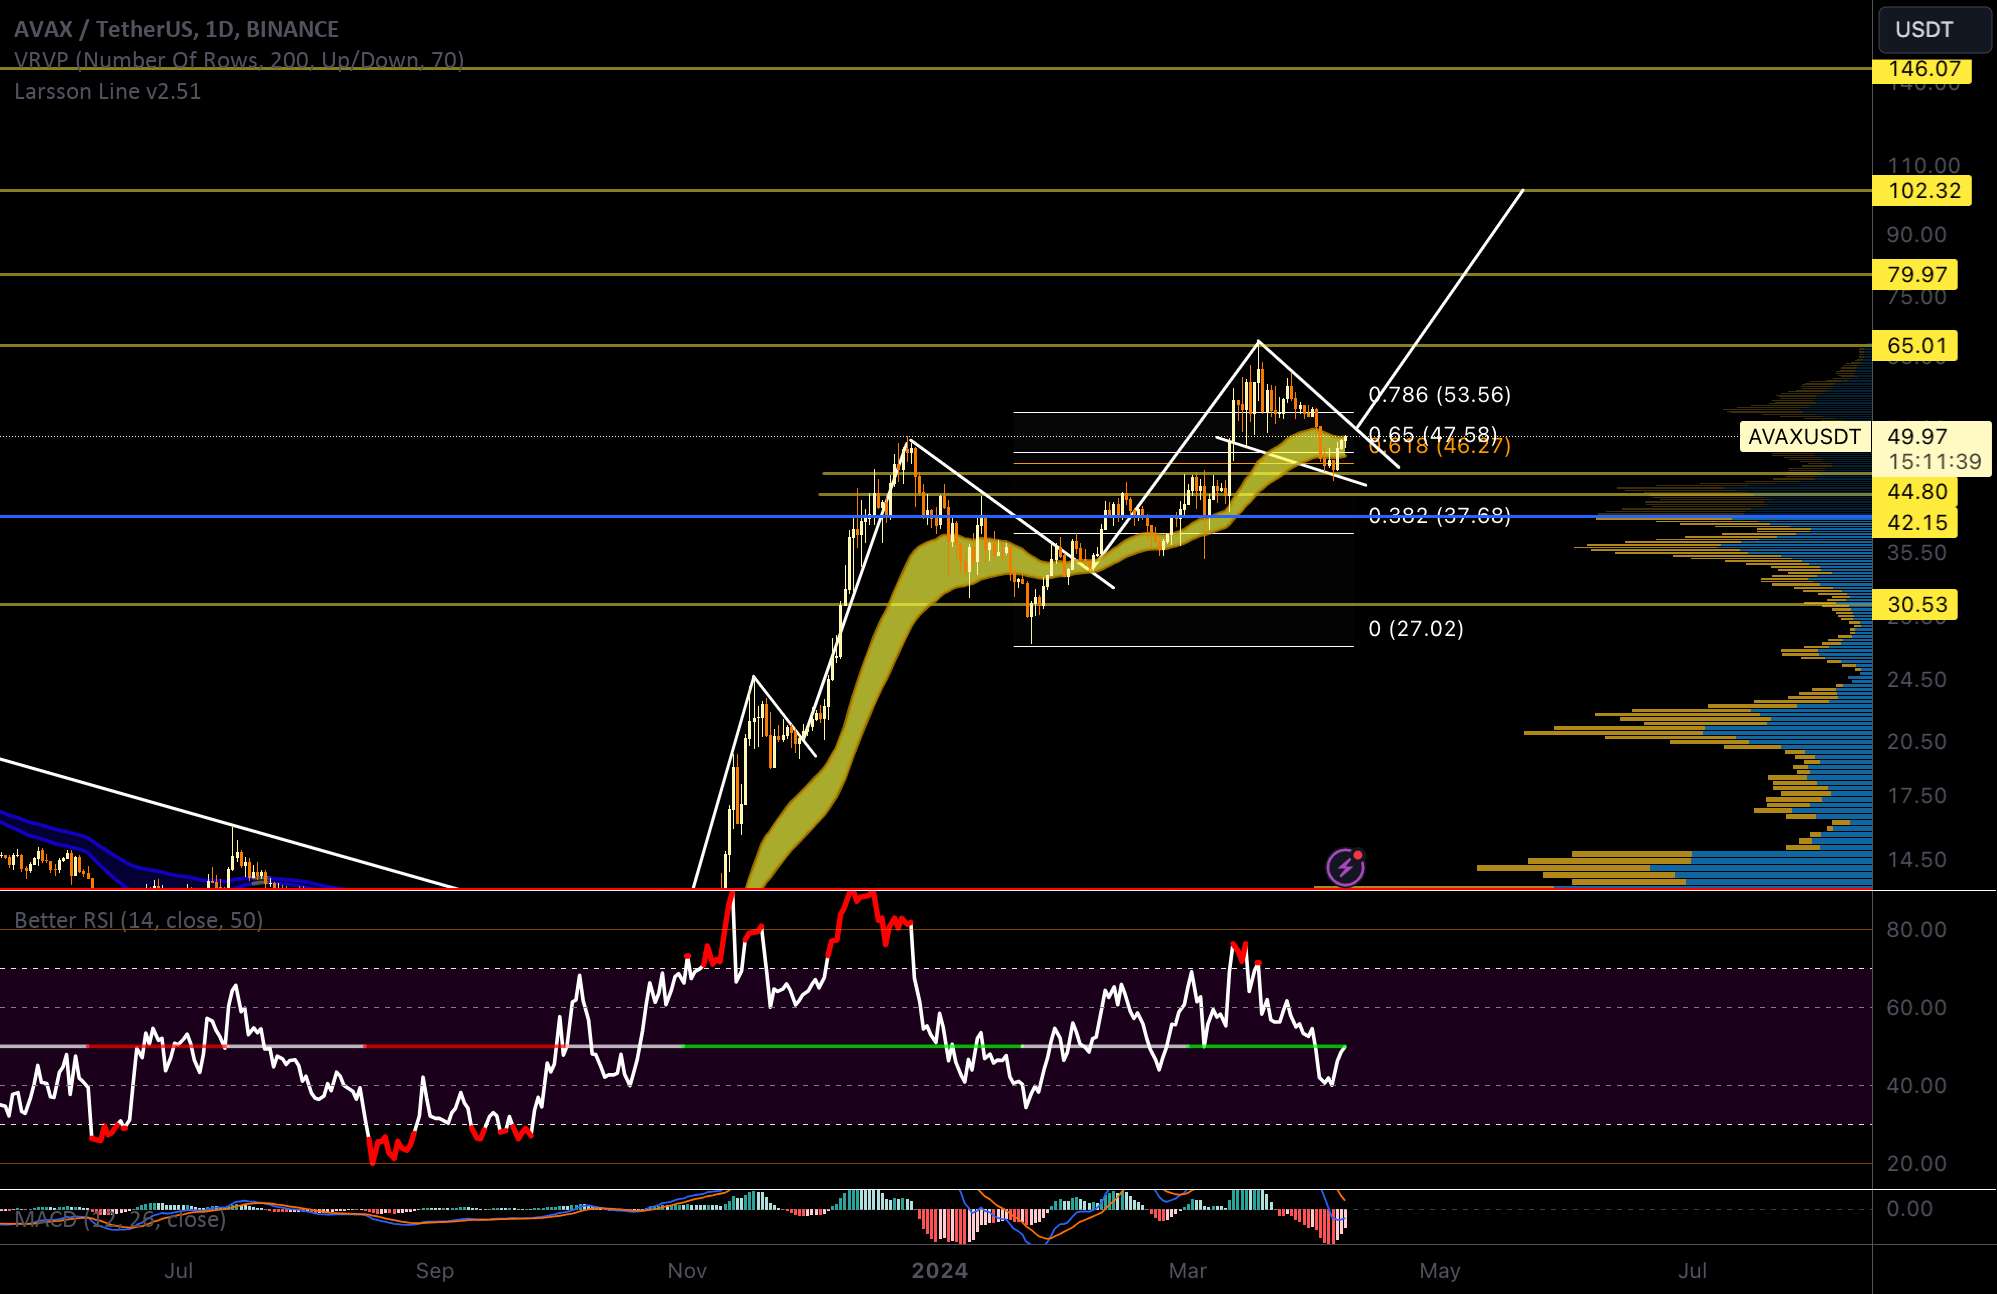Click the Mar label on time axis
This screenshot has width=1997, height=1294.
point(1188,1271)
